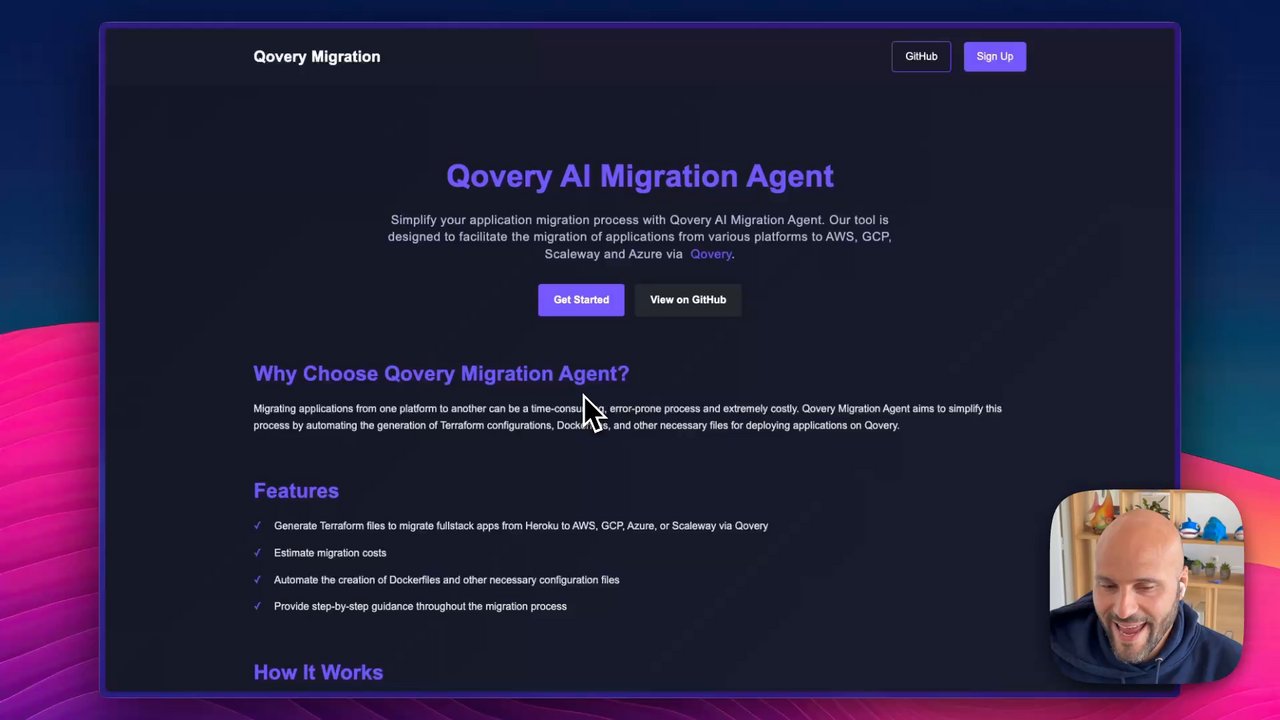Follow the Qovery hyperlink in intro text

[711, 254]
